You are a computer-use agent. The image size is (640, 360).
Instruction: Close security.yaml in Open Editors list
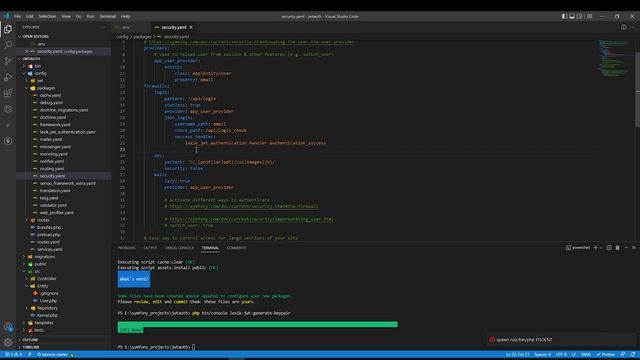pyautogui.click(x=27, y=51)
